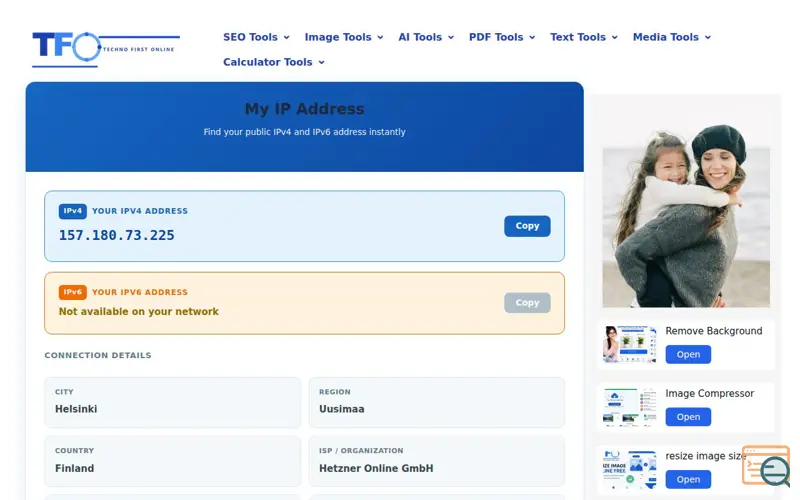
Task: Click the 'Find your public IPv4 and IPv6' subtitle
Action: [x=305, y=132]
